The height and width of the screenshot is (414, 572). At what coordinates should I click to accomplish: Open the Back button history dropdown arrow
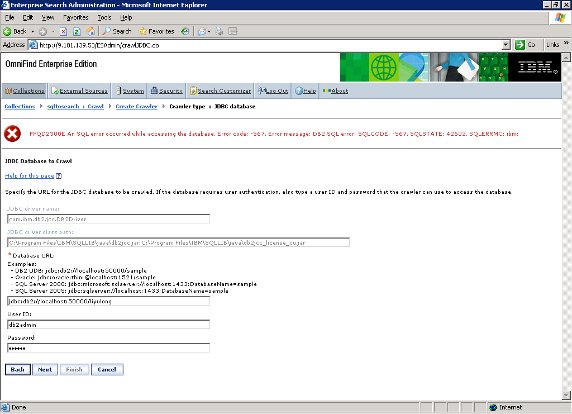[32, 32]
